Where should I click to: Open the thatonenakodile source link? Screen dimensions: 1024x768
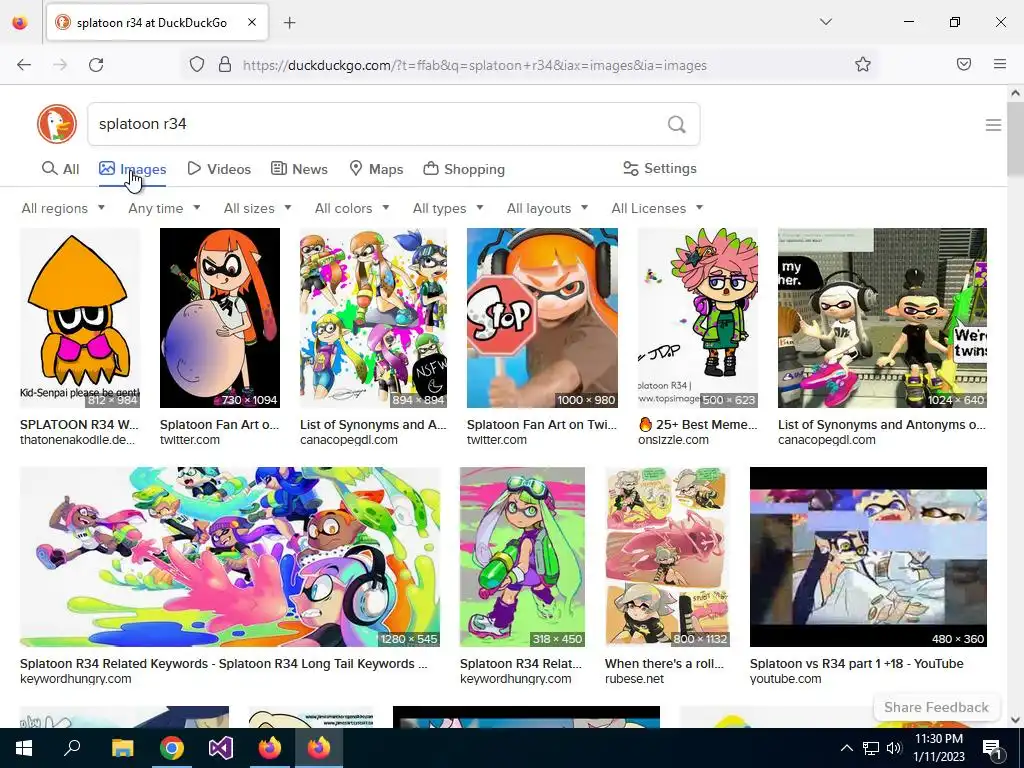pos(78,440)
